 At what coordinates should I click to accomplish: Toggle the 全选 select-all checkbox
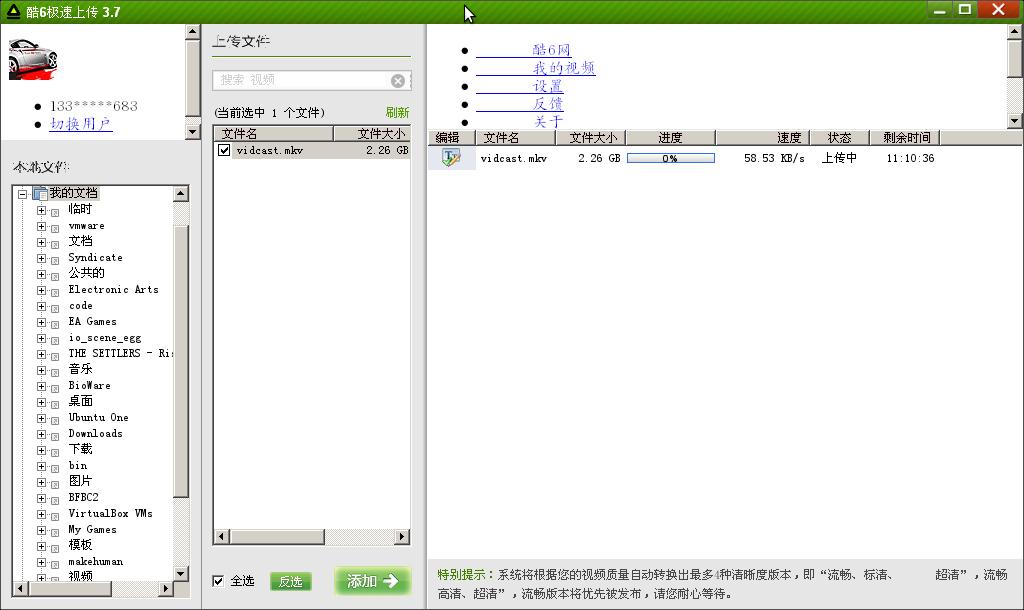point(218,581)
